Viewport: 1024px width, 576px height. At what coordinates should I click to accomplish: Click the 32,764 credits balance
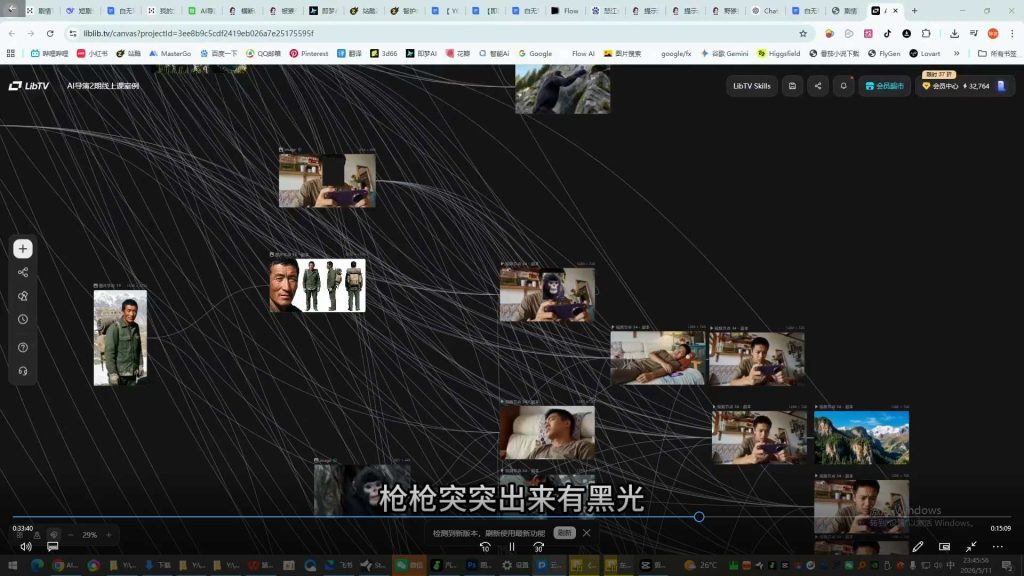click(976, 86)
